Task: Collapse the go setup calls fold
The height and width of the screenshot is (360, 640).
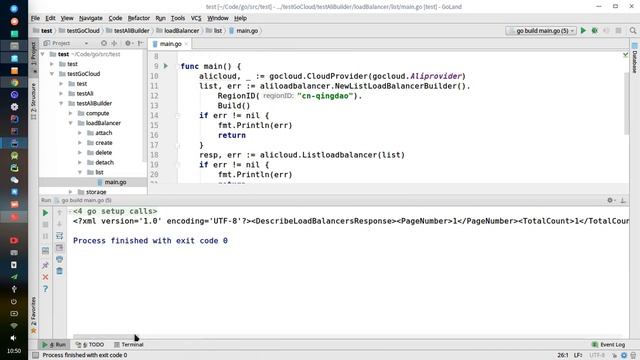Action: click(x=70, y=211)
